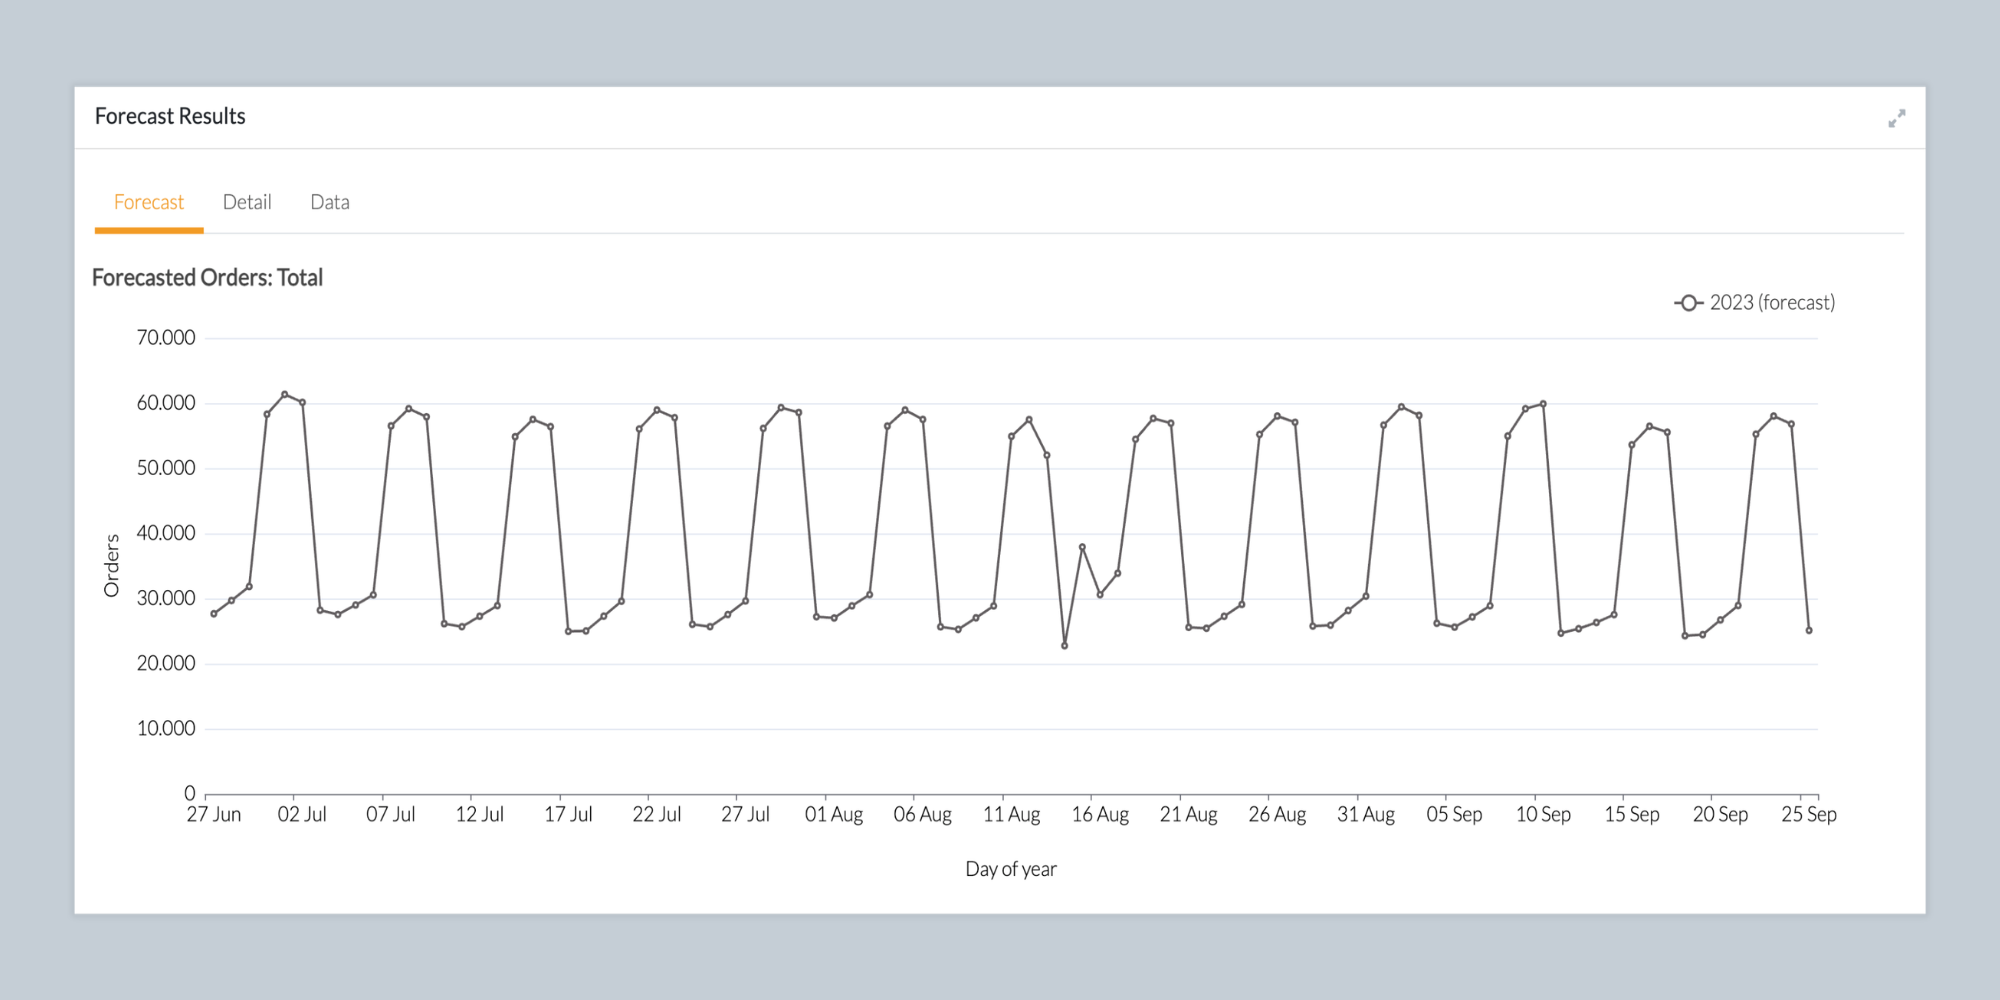Click the 16 Aug x-axis label
The image size is (2000, 1000).
[1100, 814]
